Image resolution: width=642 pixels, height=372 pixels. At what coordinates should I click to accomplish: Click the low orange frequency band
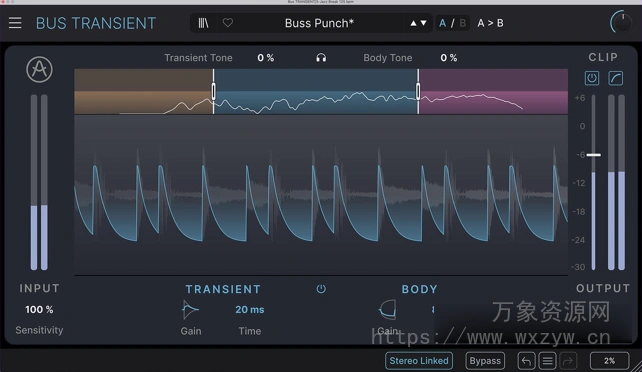tap(143, 91)
